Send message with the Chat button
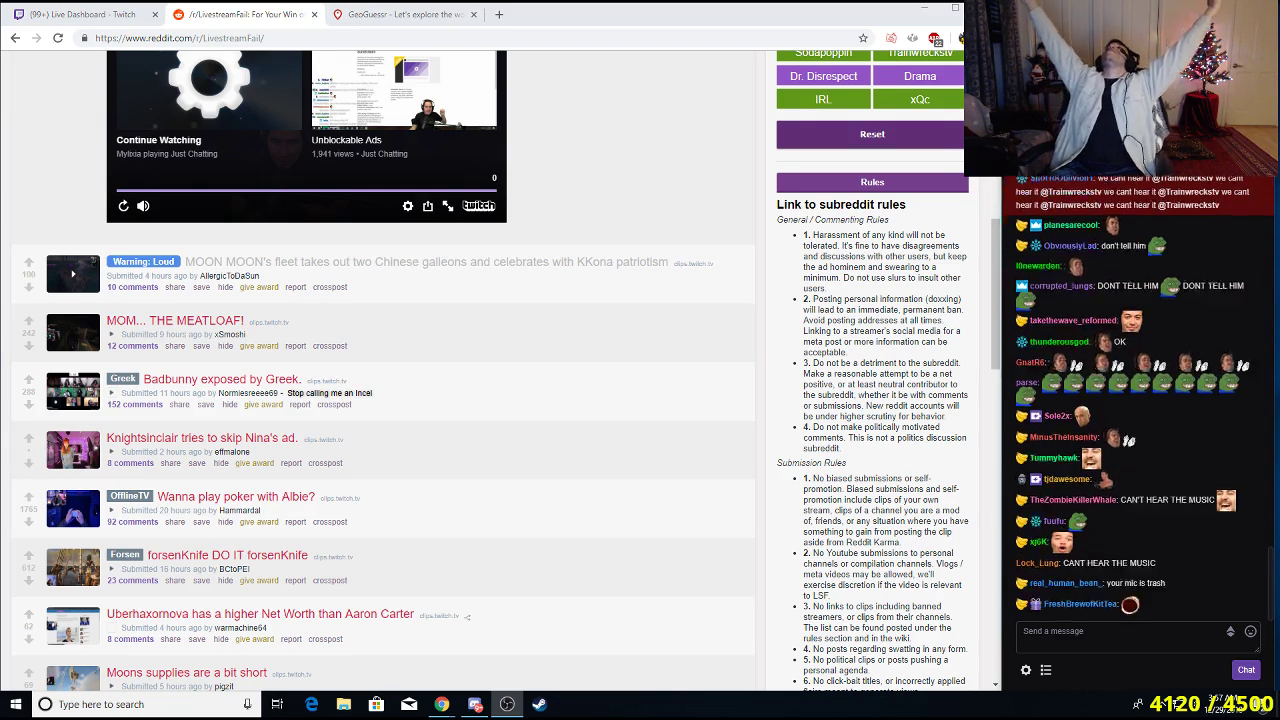The image size is (1280, 720). point(1246,670)
